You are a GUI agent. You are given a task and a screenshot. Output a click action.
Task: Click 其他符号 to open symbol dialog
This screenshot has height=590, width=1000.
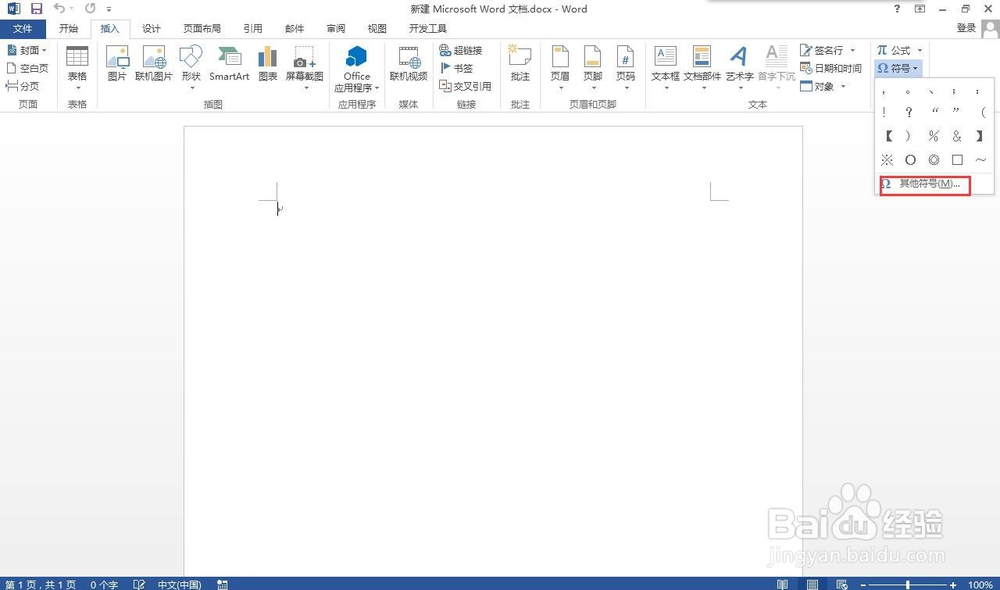click(x=921, y=184)
